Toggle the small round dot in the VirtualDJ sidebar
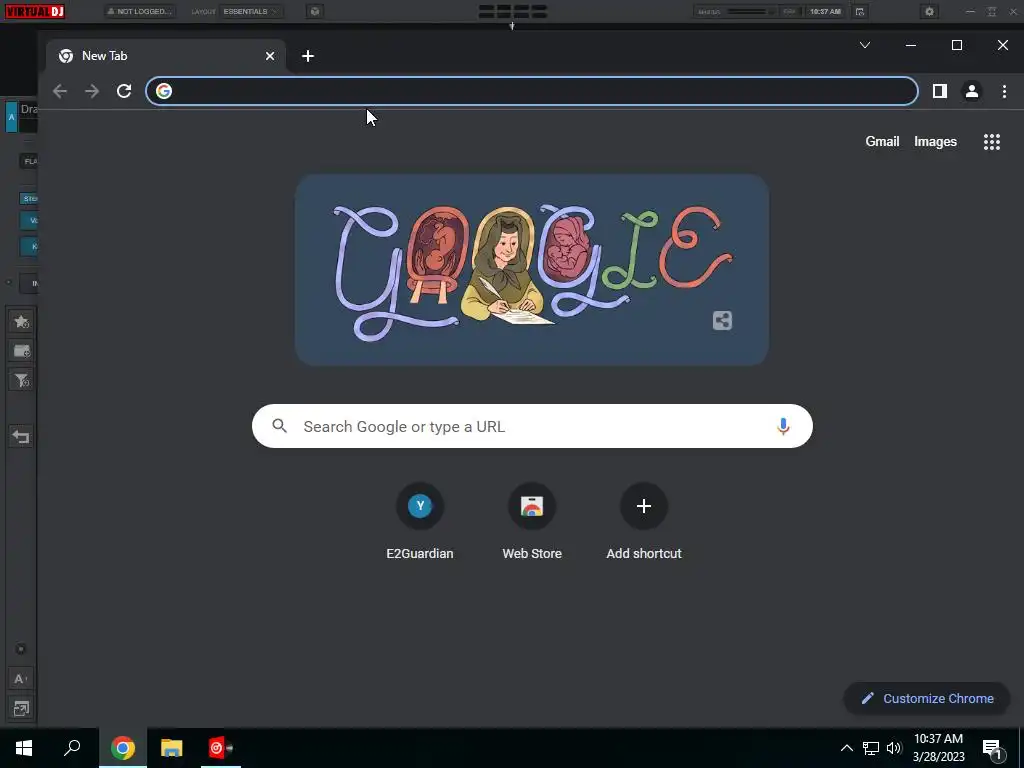Image resolution: width=1024 pixels, height=768 pixels. pyautogui.click(x=21, y=649)
